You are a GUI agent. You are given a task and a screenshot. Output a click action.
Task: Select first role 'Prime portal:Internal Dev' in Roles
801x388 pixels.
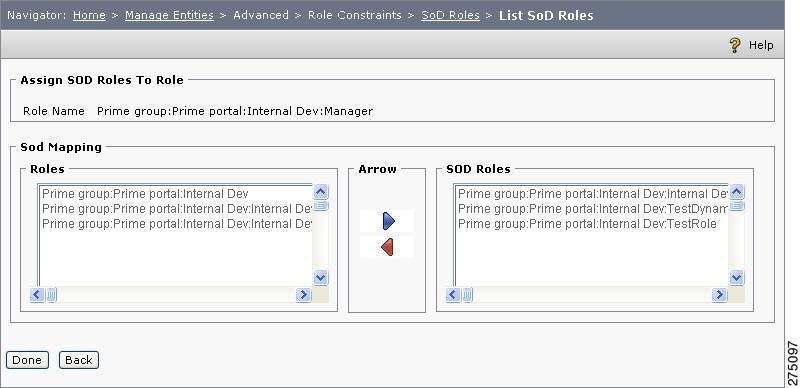[176, 194]
